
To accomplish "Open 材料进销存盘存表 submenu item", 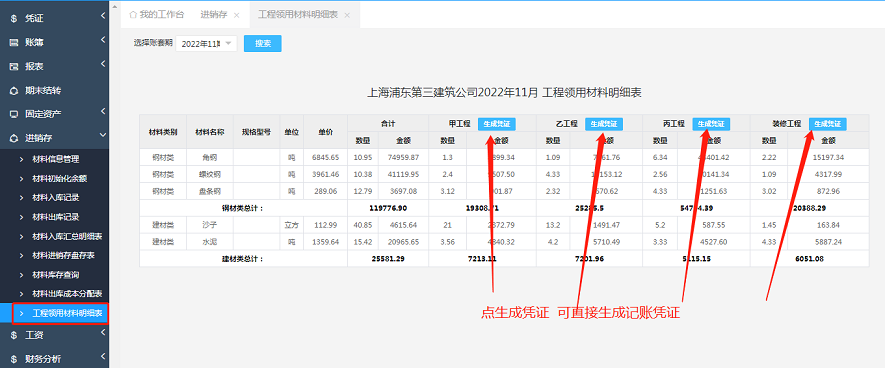I will click(63, 255).
